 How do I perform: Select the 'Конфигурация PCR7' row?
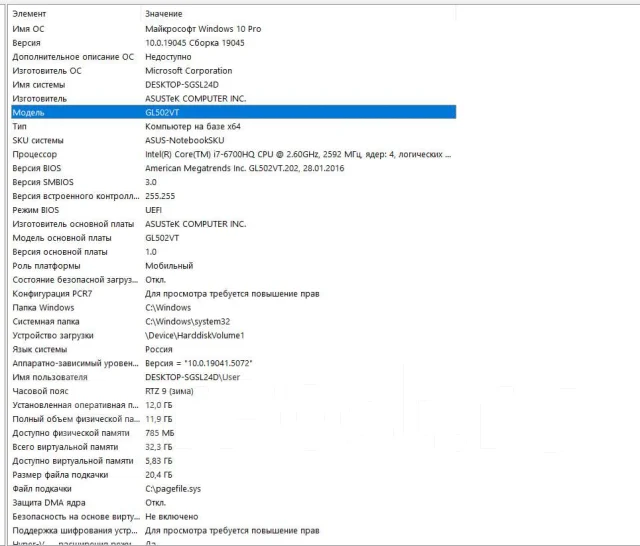point(233,293)
